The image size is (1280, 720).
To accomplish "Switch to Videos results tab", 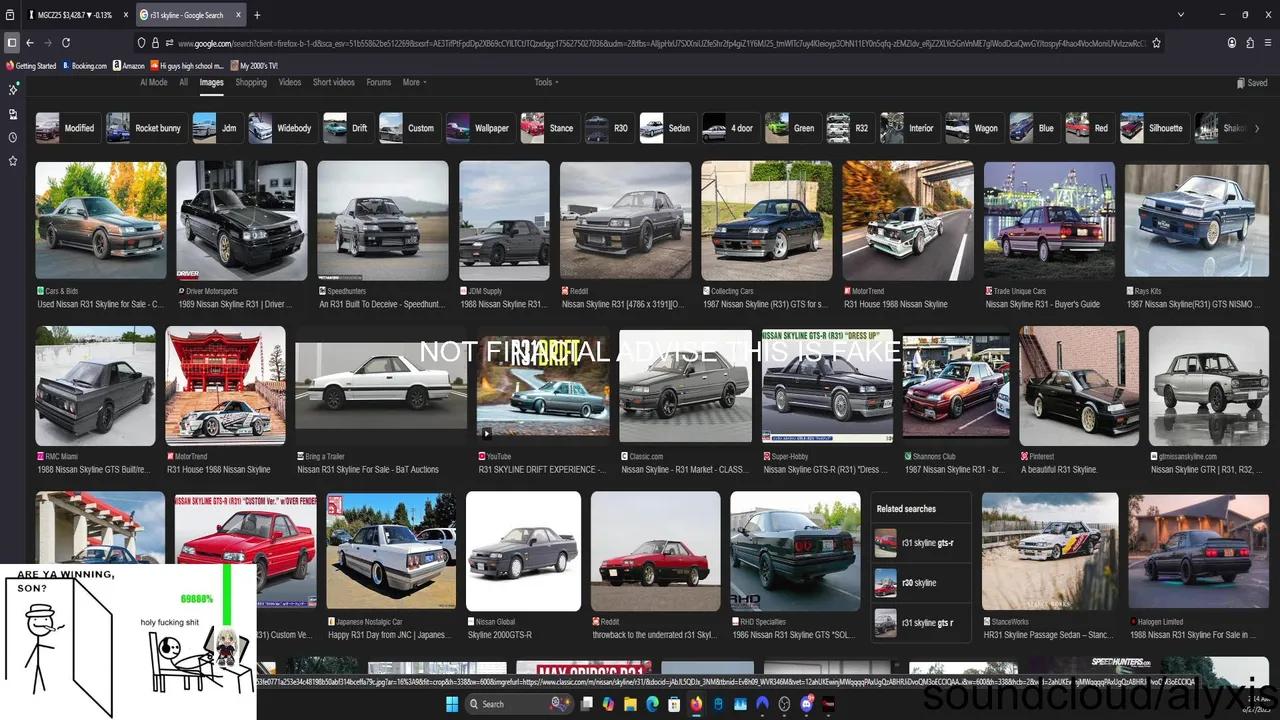I will tap(290, 82).
